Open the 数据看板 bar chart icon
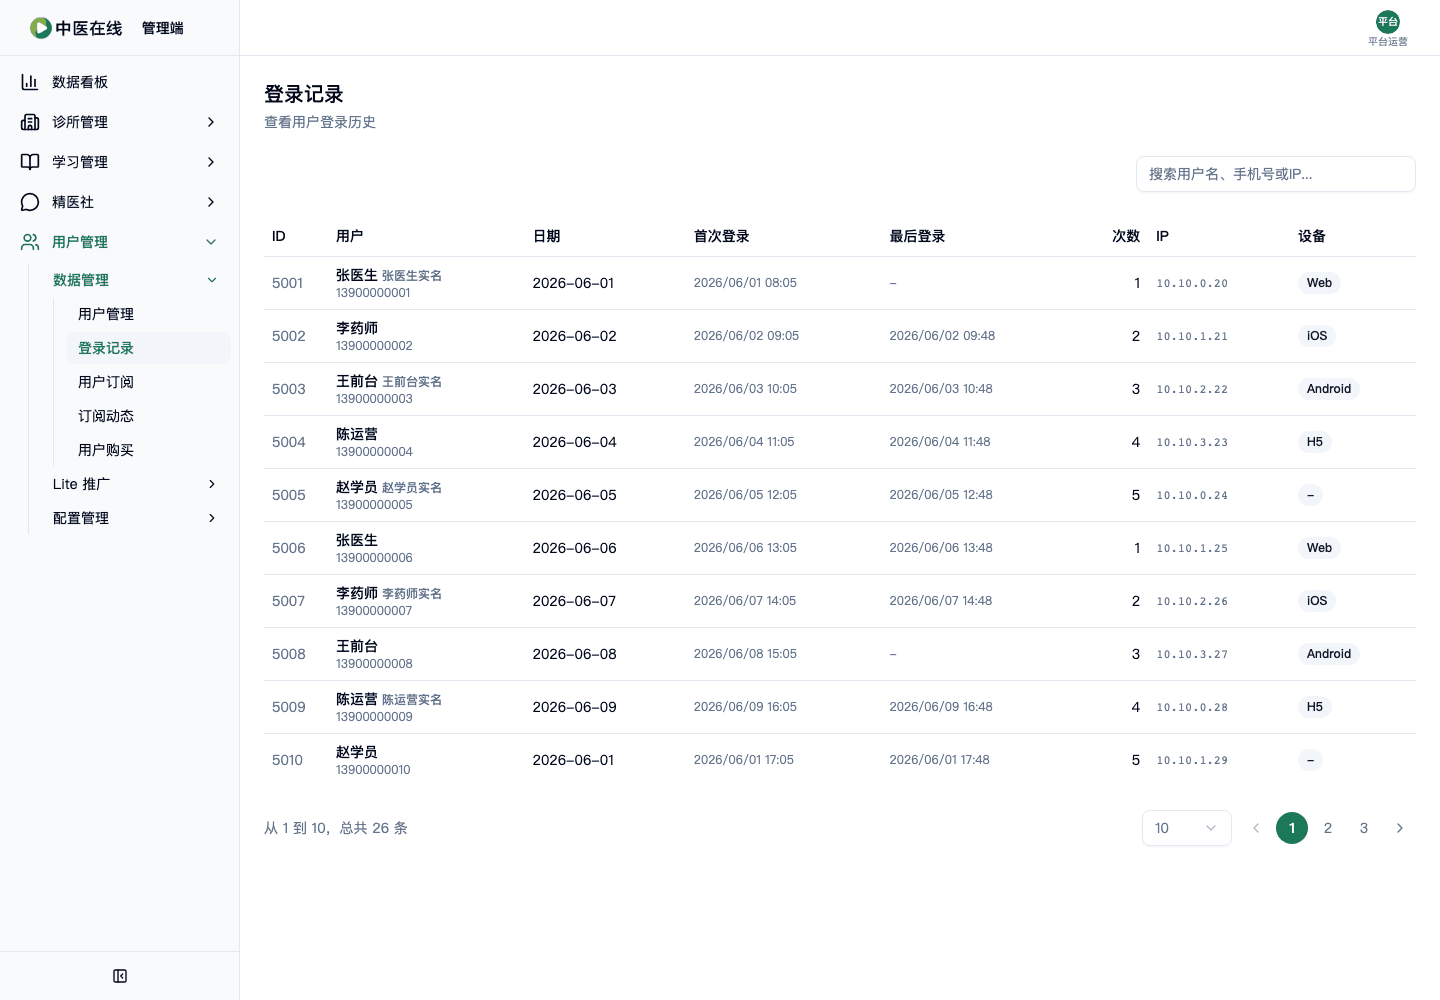The height and width of the screenshot is (1000, 1440). point(30,82)
